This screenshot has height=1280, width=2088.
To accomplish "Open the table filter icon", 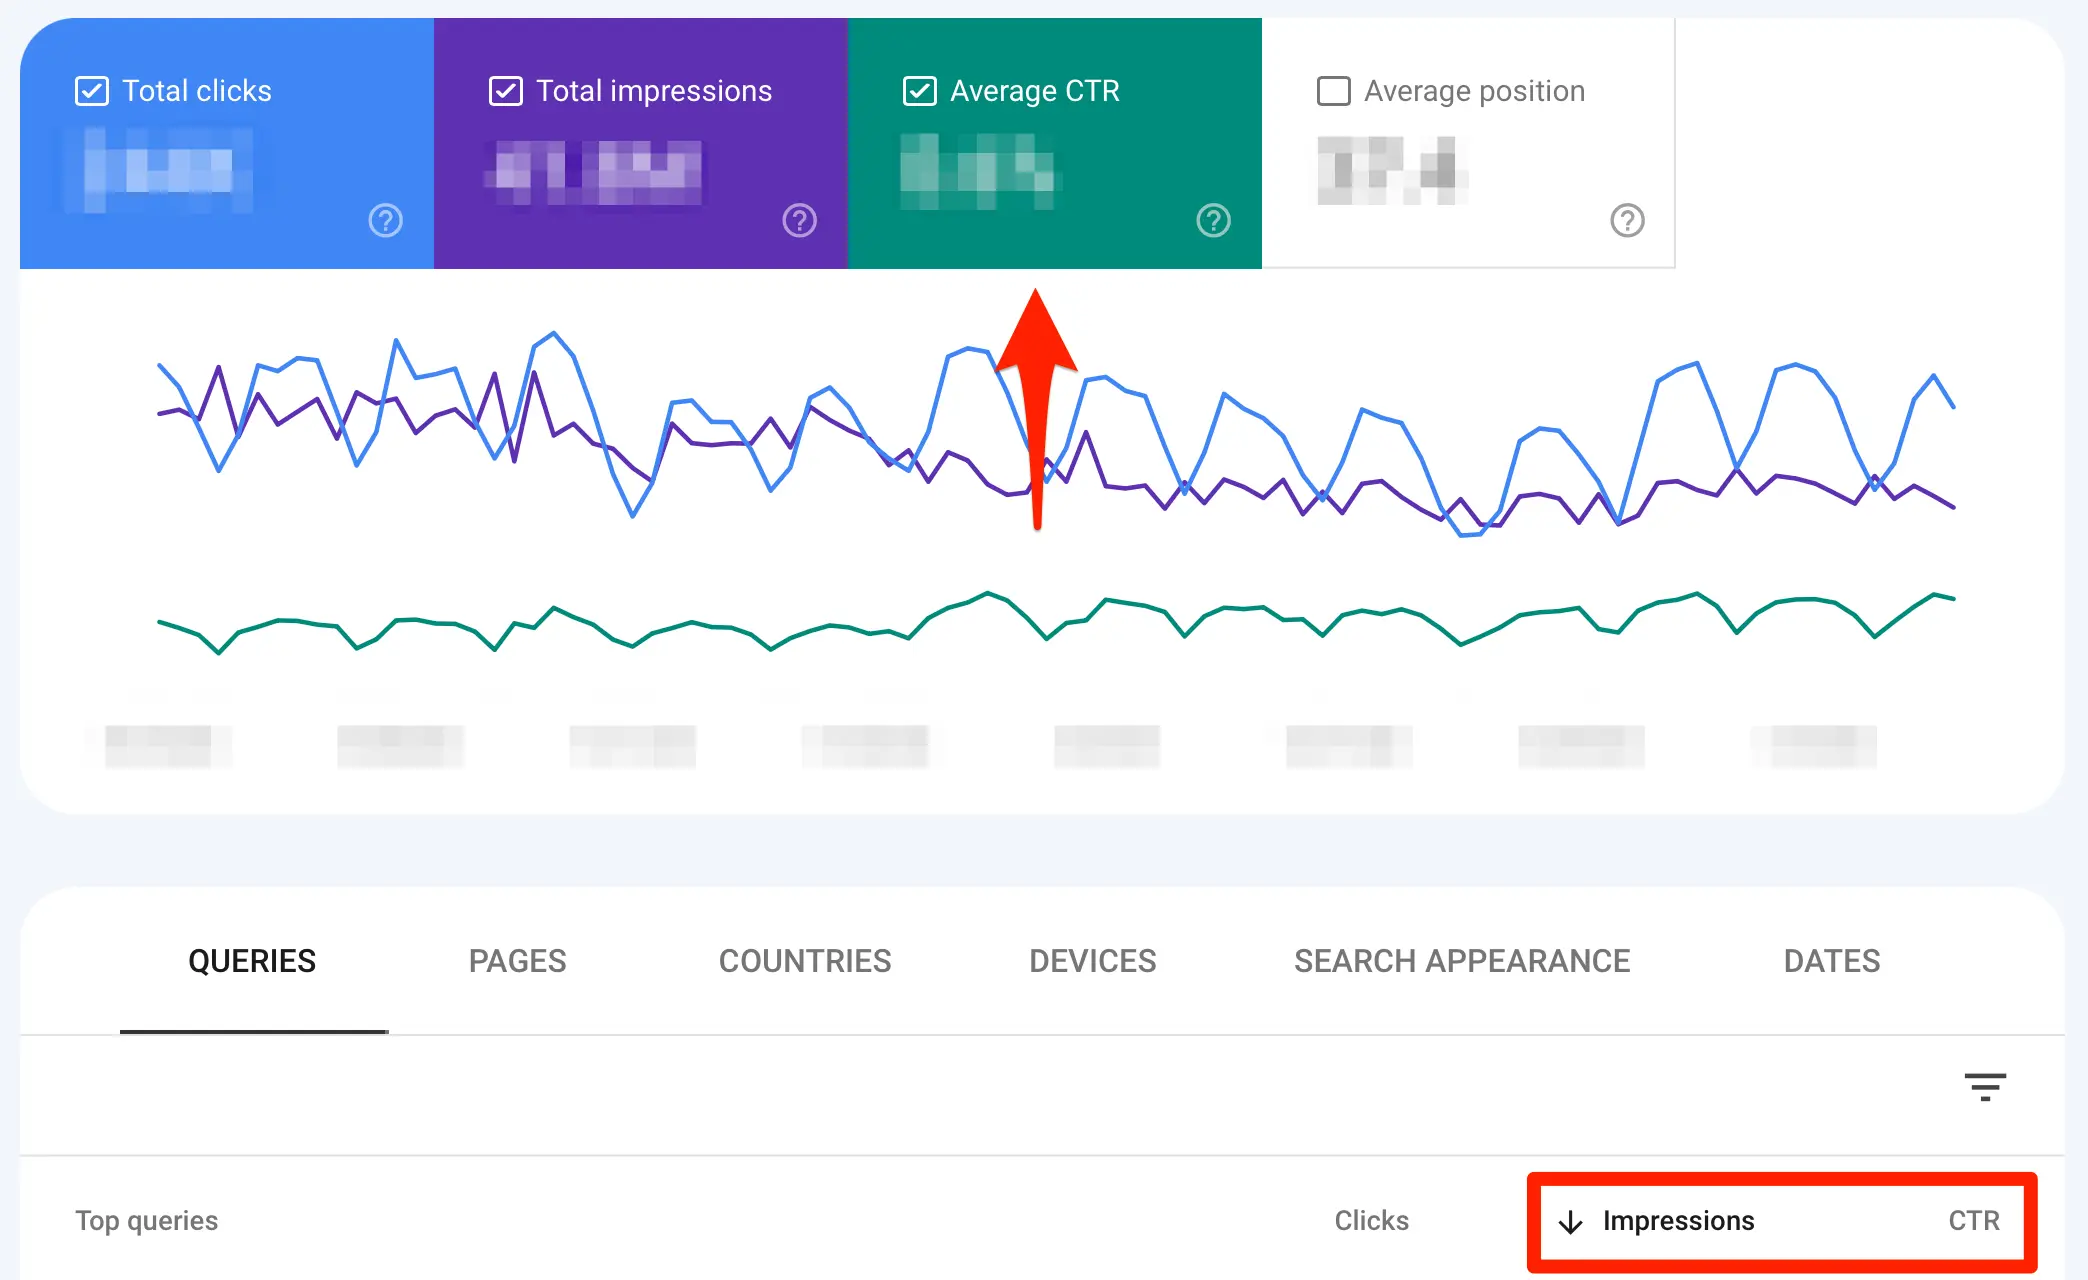I will point(1984,1086).
